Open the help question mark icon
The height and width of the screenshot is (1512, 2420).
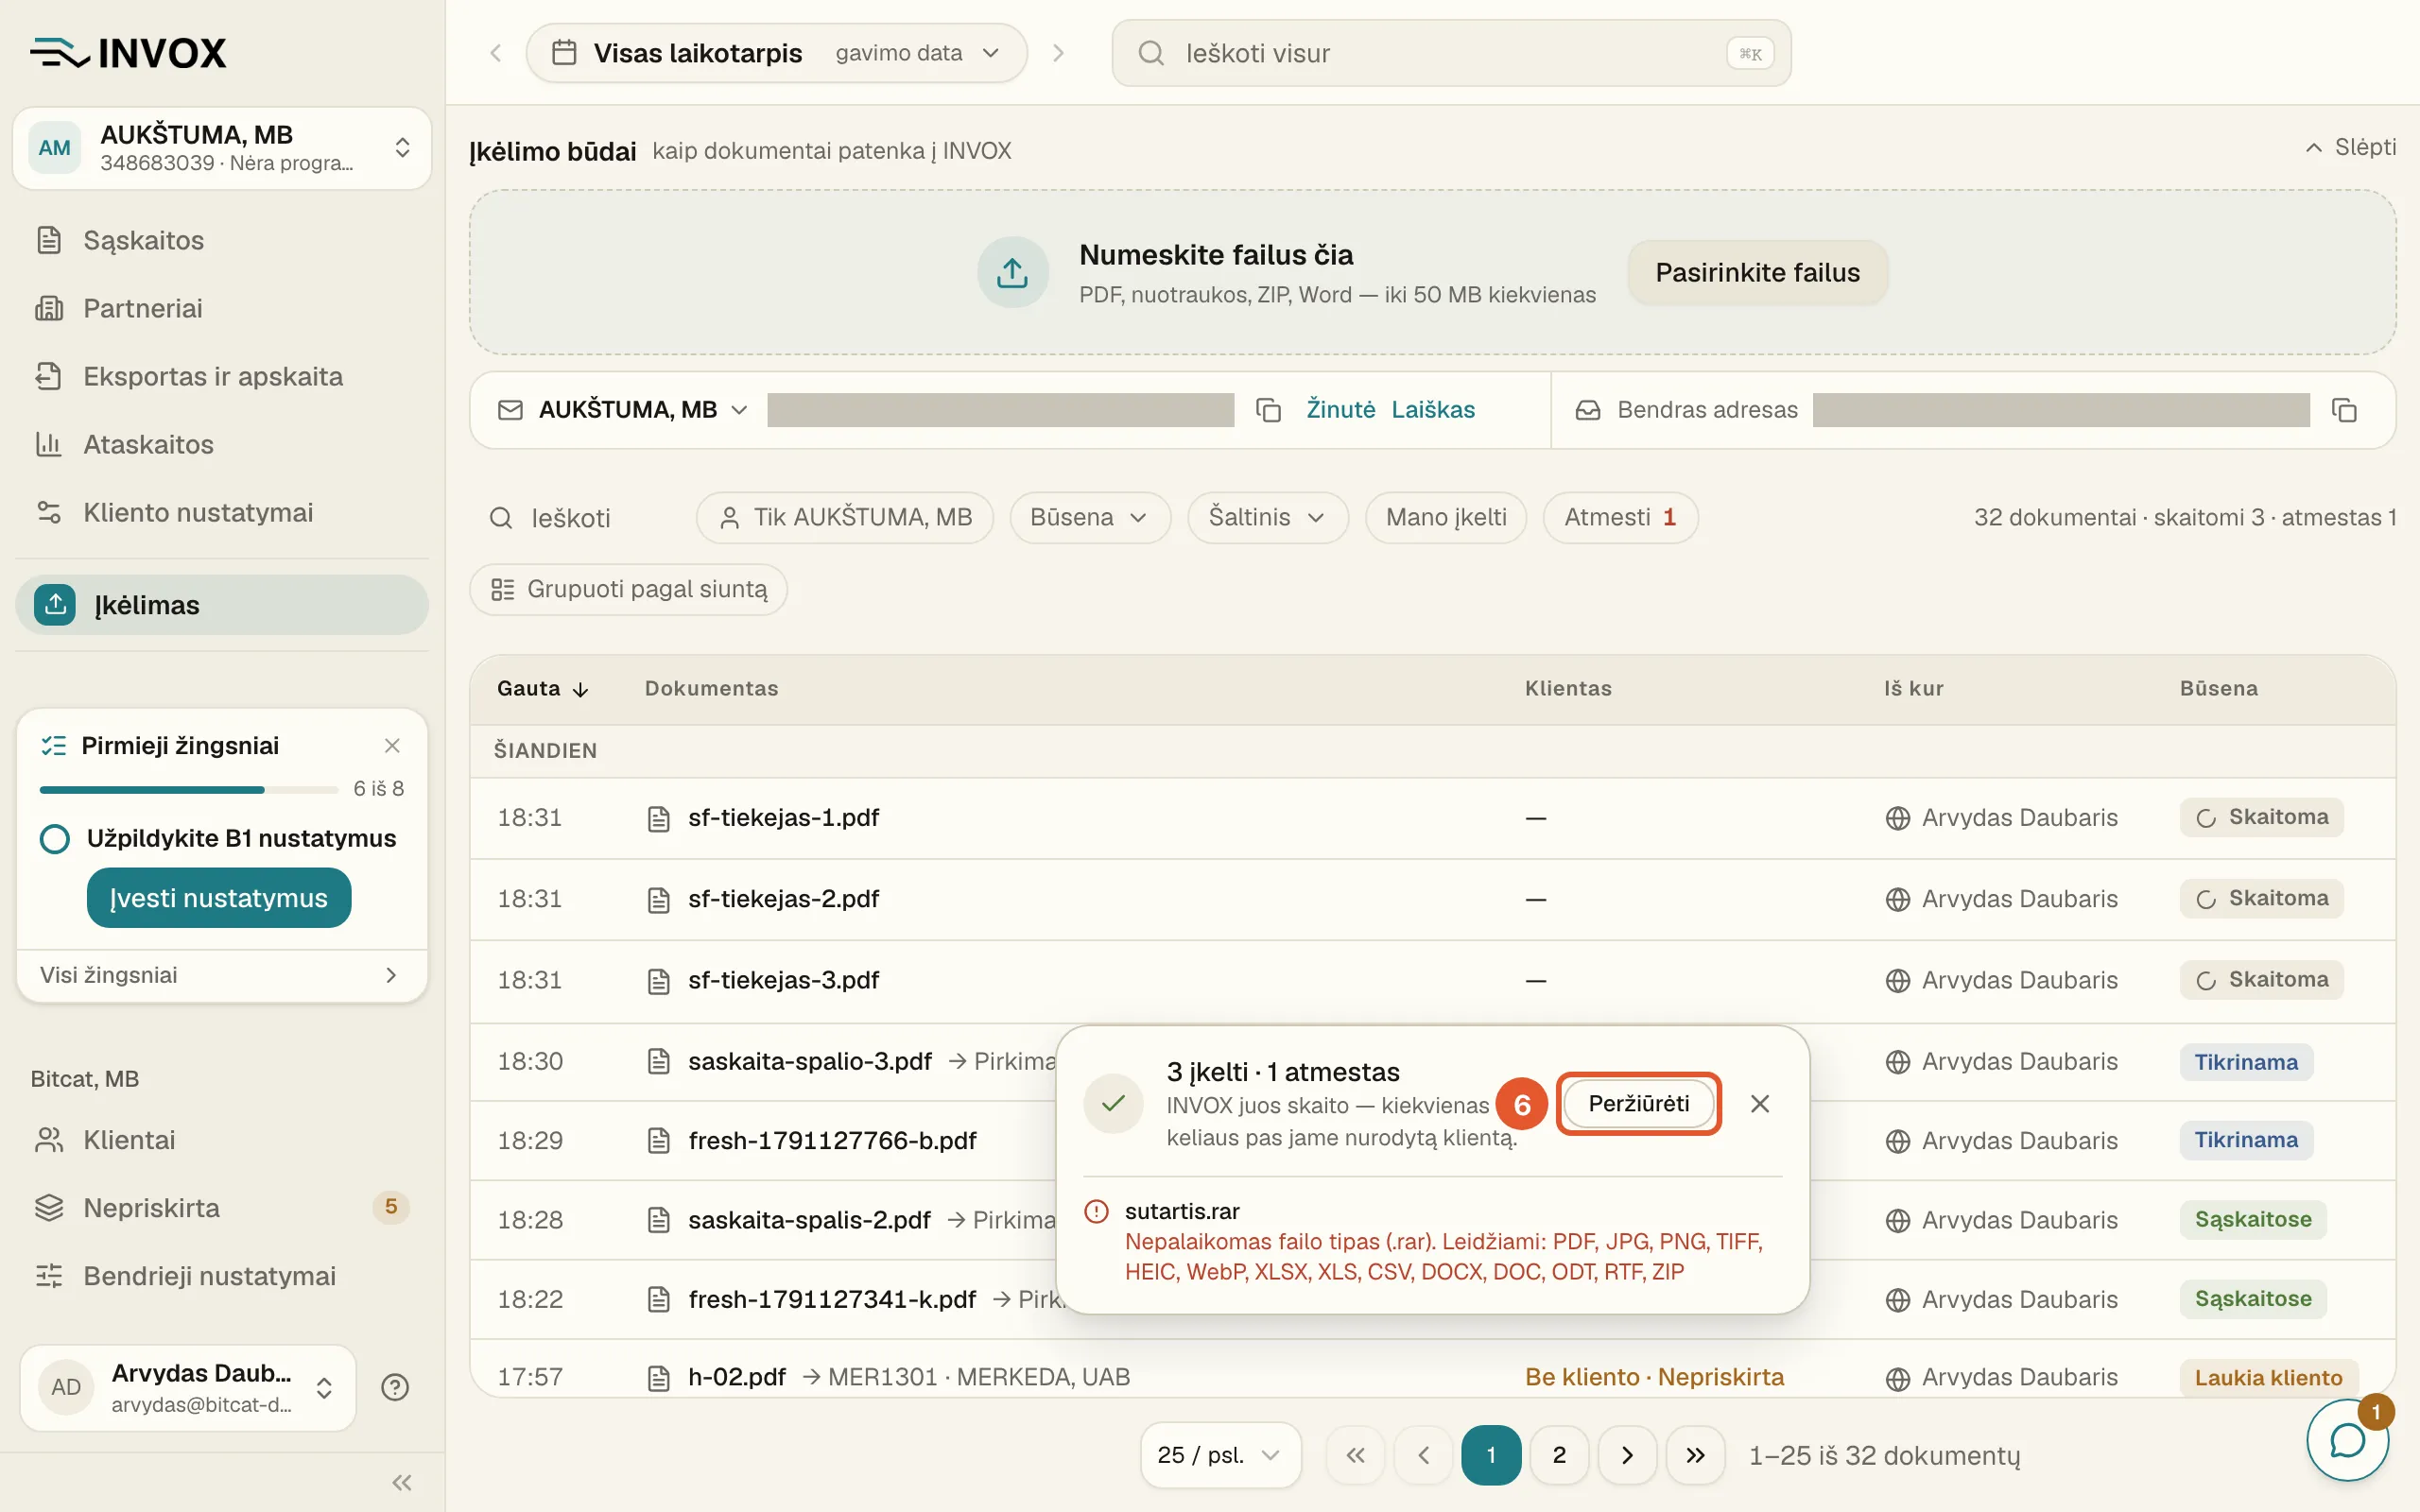395,1387
